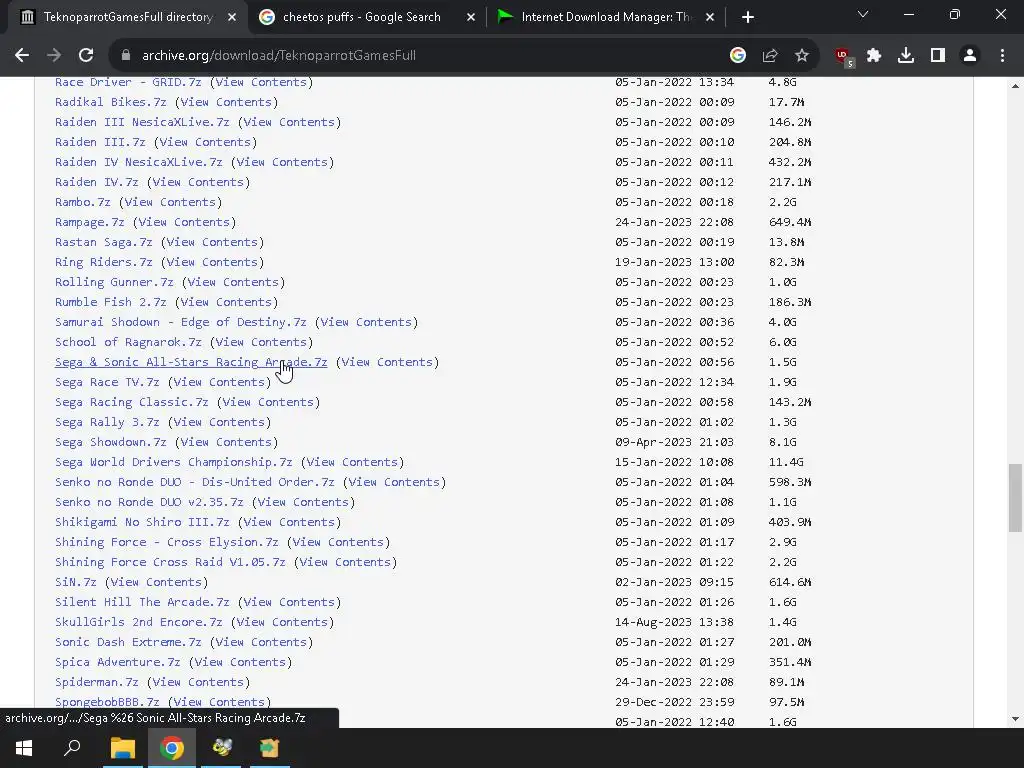The height and width of the screenshot is (768, 1024).
Task: Download Rambo.7z archive
Action: coord(82,202)
